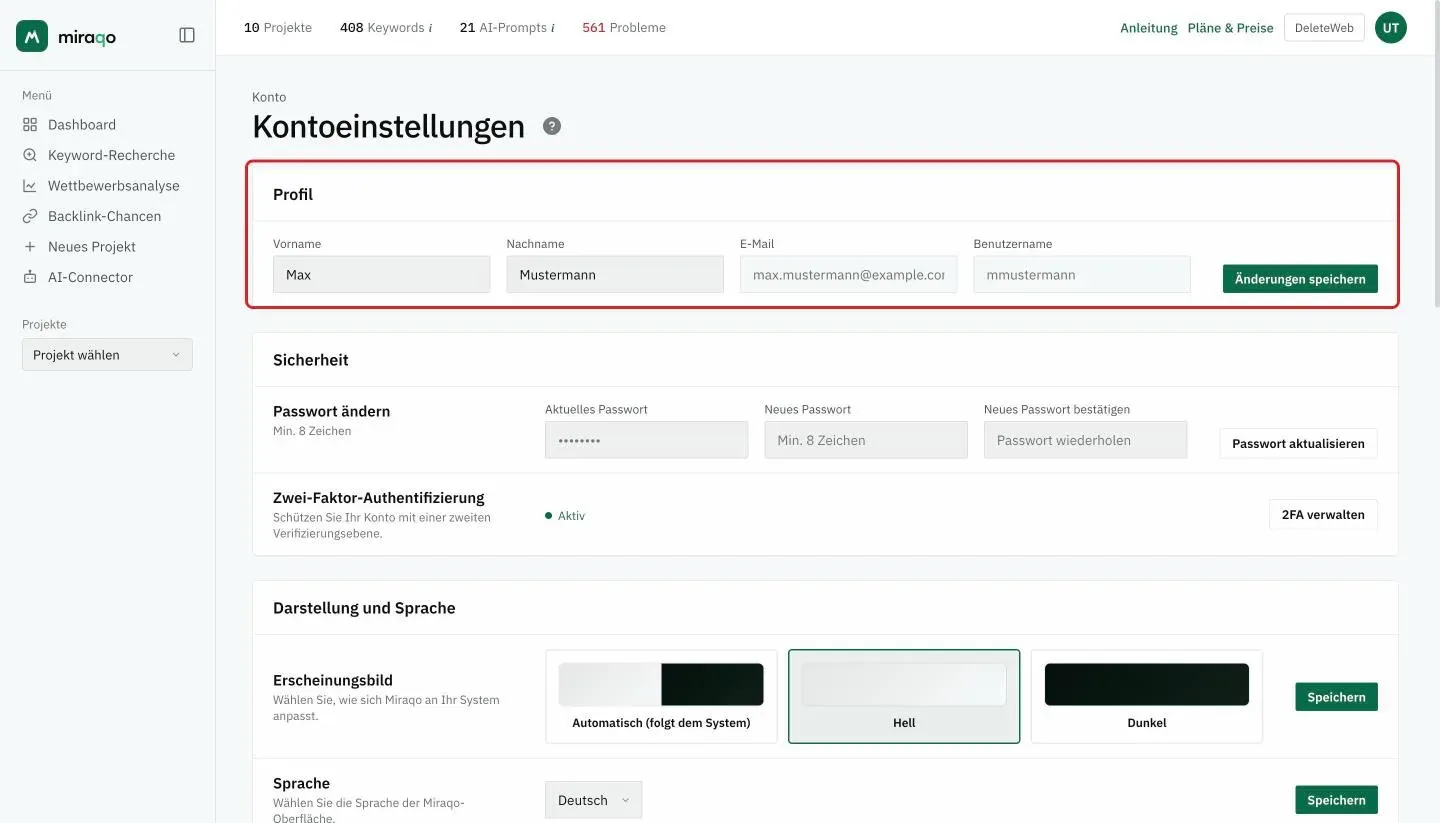Click the Neues Passwort field
This screenshot has width=1440, height=823.
coord(866,440)
